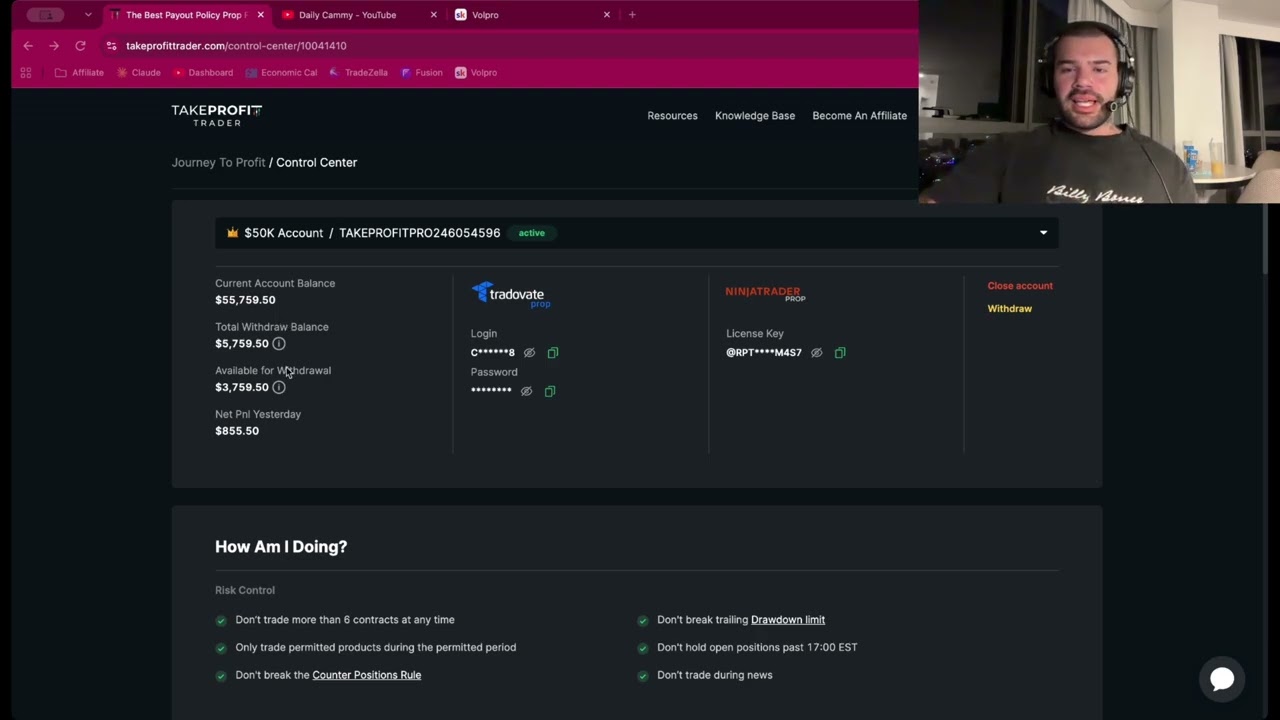The height and width of the screenshot is (720, 1280).
Task: Click the Current Account Balance label
Action: [x=275, y=284]
